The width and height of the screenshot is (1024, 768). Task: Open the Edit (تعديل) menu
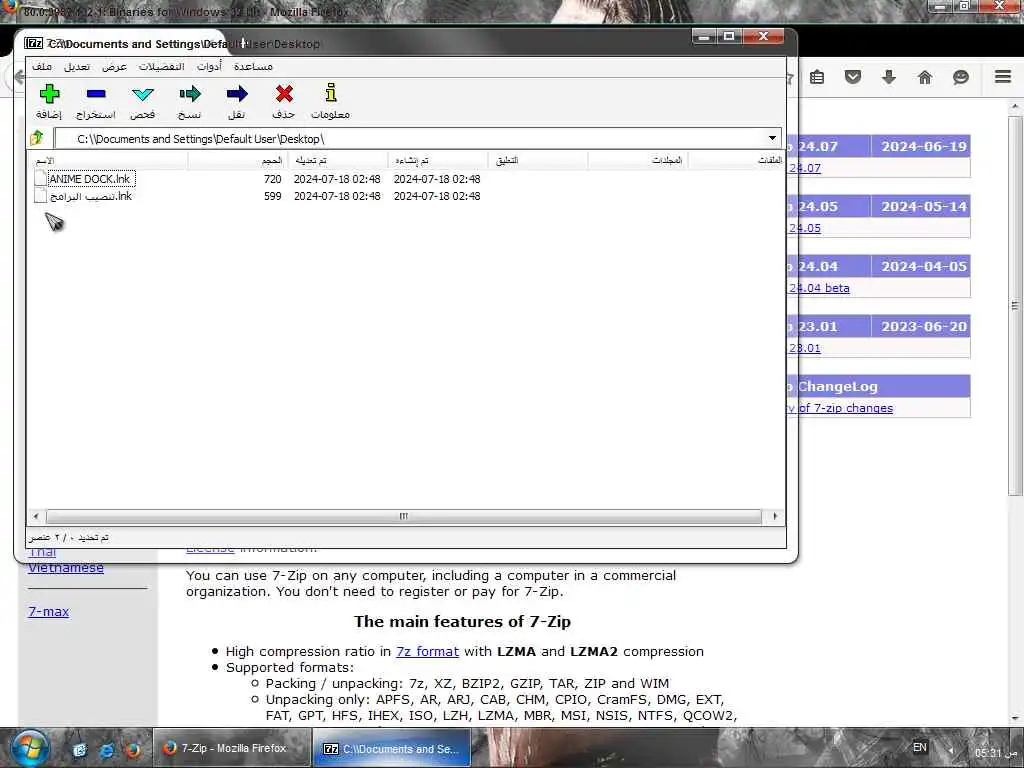(x=77, y=67)
